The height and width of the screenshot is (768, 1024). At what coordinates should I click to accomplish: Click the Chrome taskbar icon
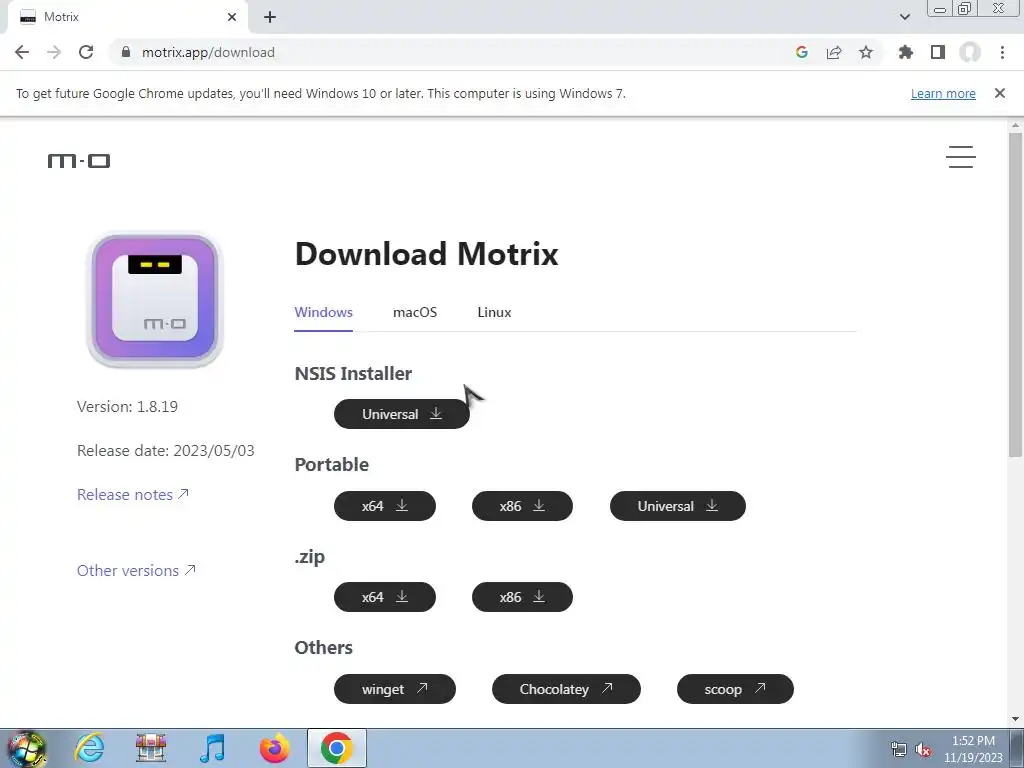click(x=336, y=748)
